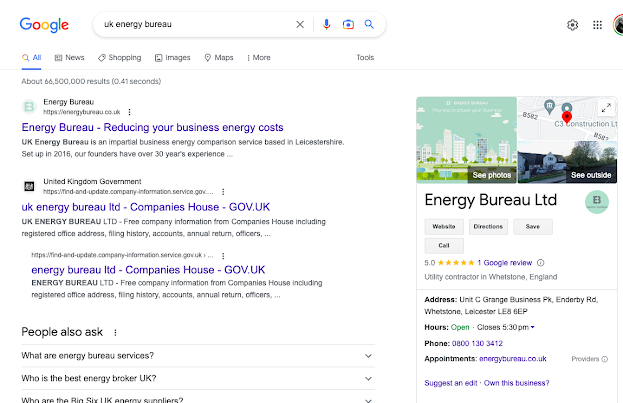Expand the opening hours dropdown arrow
This screenshot has height=403, width=623.
click(532, 327)
